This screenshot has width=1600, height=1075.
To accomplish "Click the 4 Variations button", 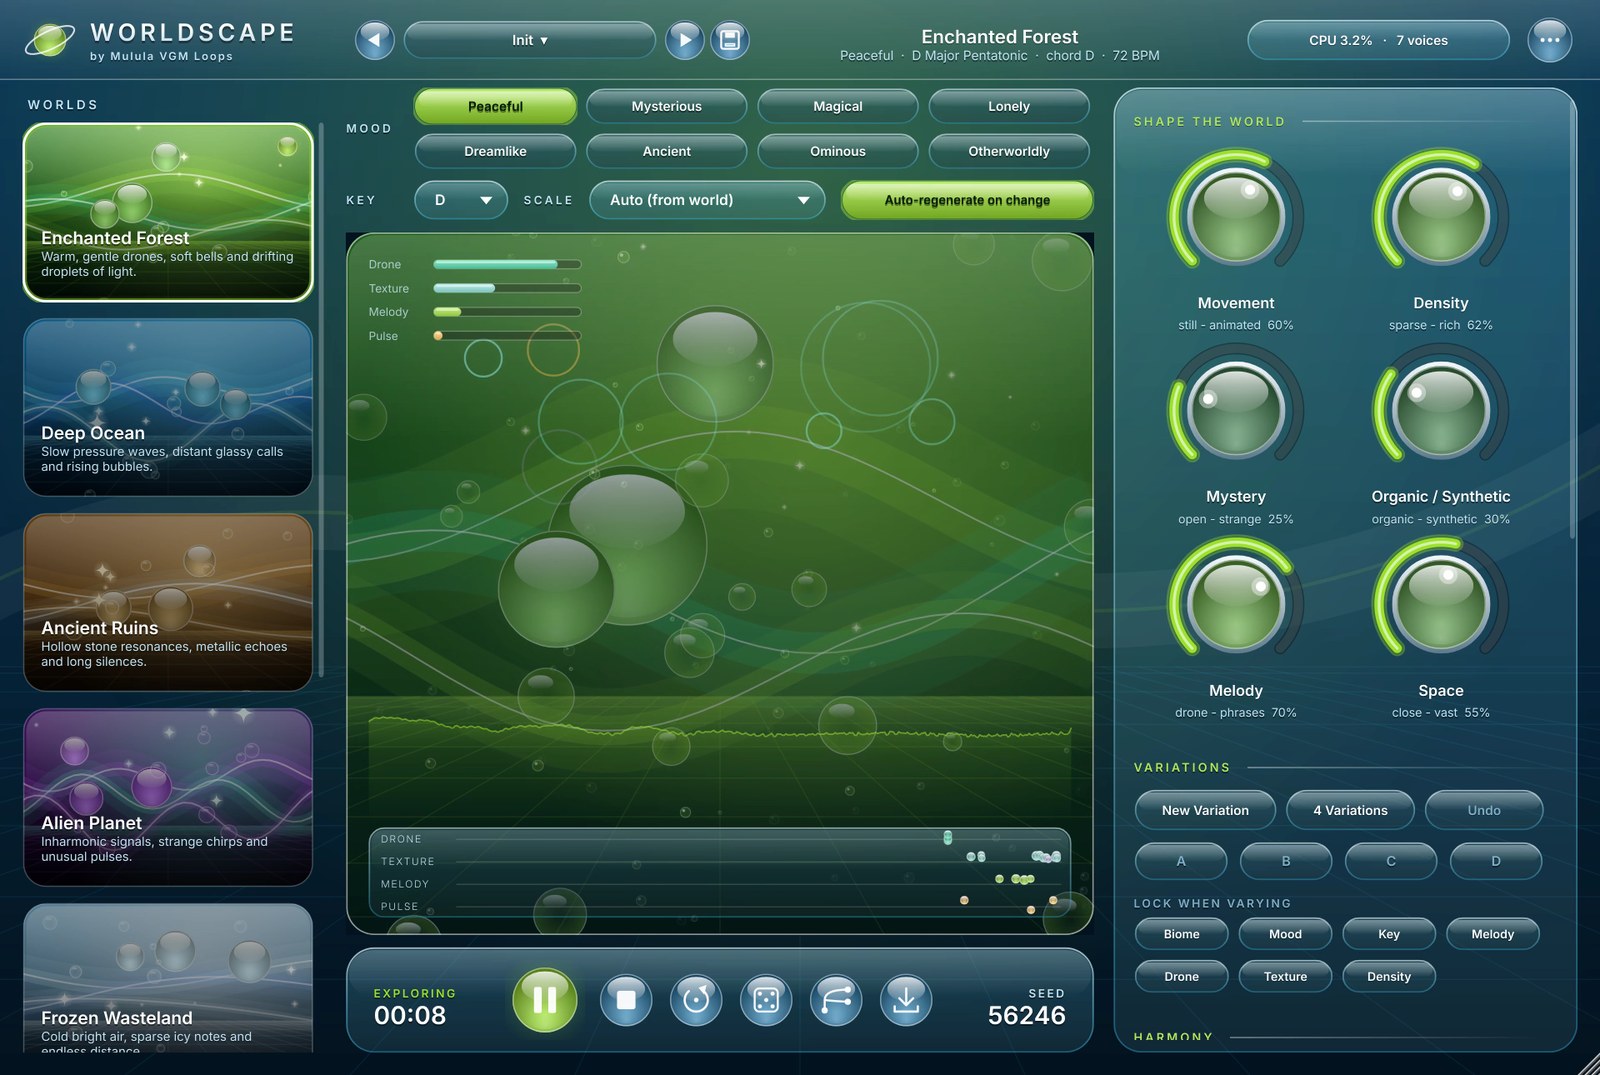I will (1350, 810).
